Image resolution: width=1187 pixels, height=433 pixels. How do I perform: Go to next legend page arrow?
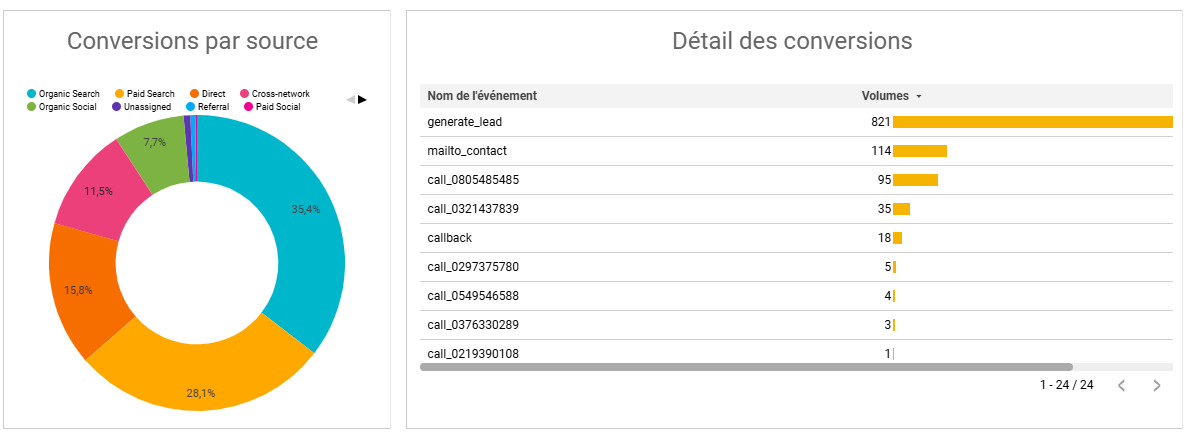363,99
